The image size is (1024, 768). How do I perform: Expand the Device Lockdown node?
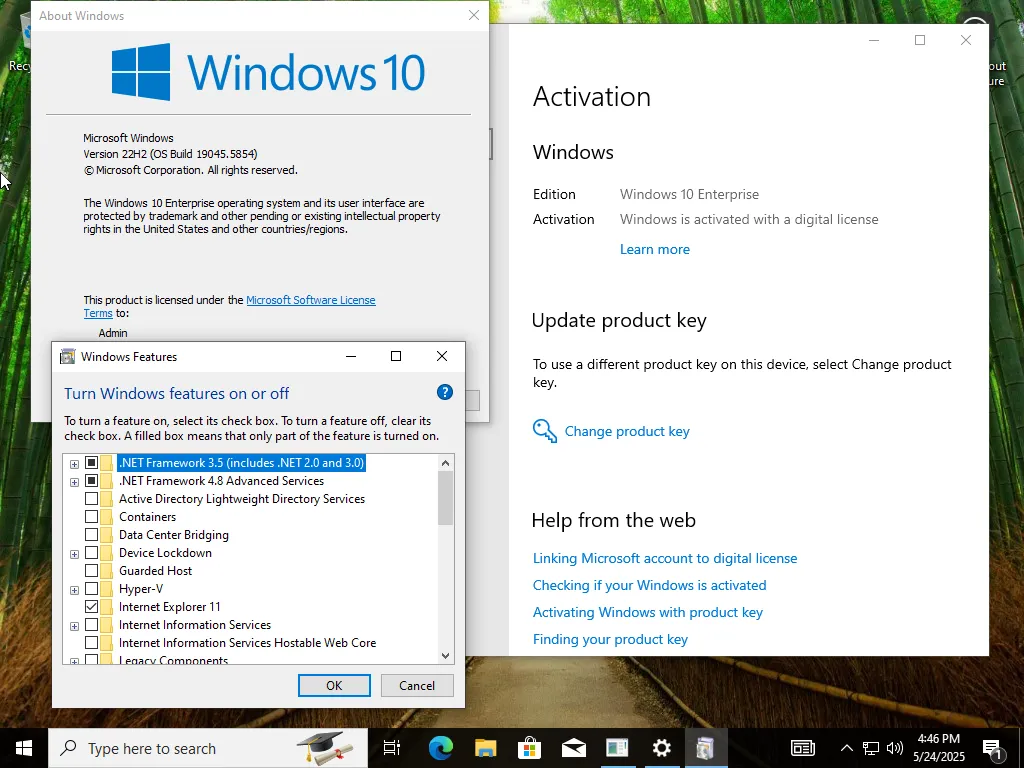[x=74, y=554]
